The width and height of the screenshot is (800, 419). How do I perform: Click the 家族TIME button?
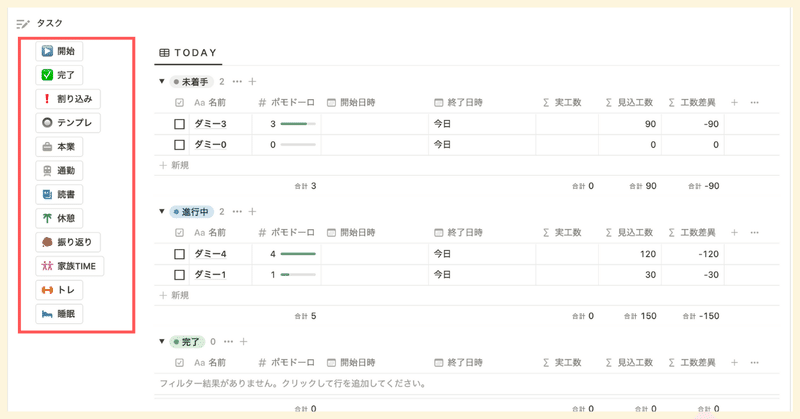[x=69, y=266]
